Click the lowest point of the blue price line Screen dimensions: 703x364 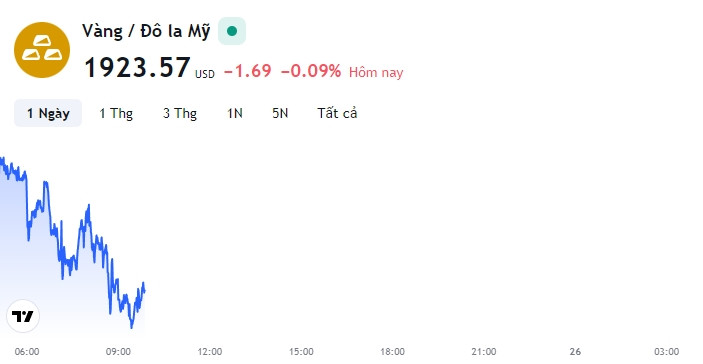point(131,327)
